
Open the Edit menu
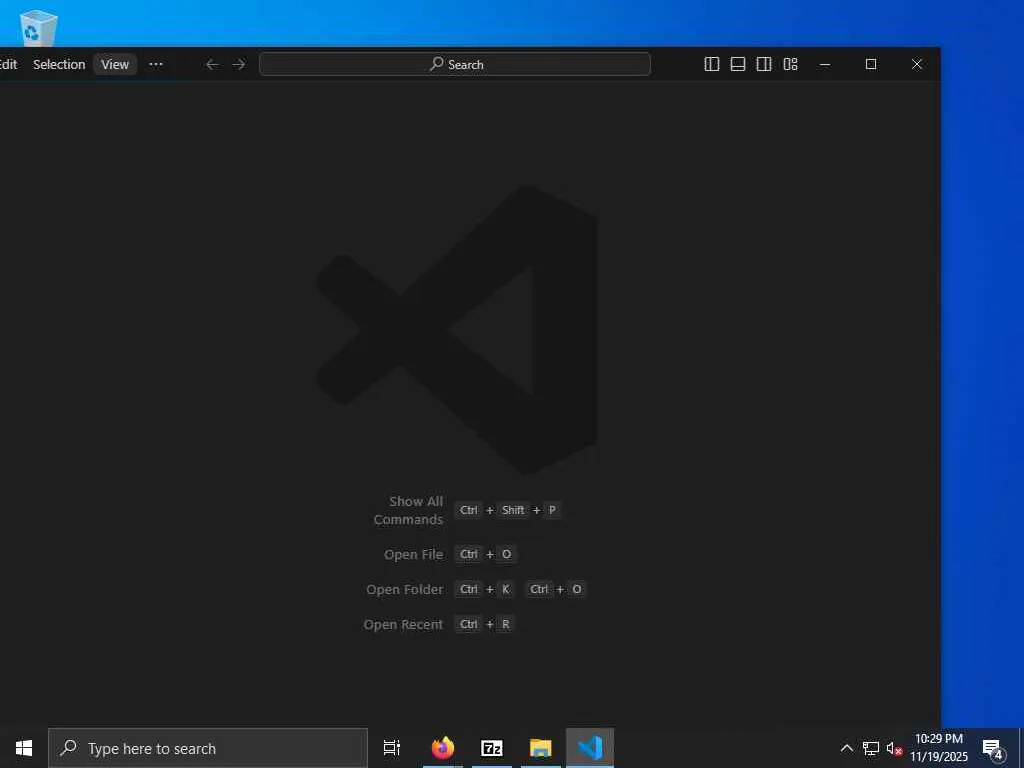click(x=8, y=64)
